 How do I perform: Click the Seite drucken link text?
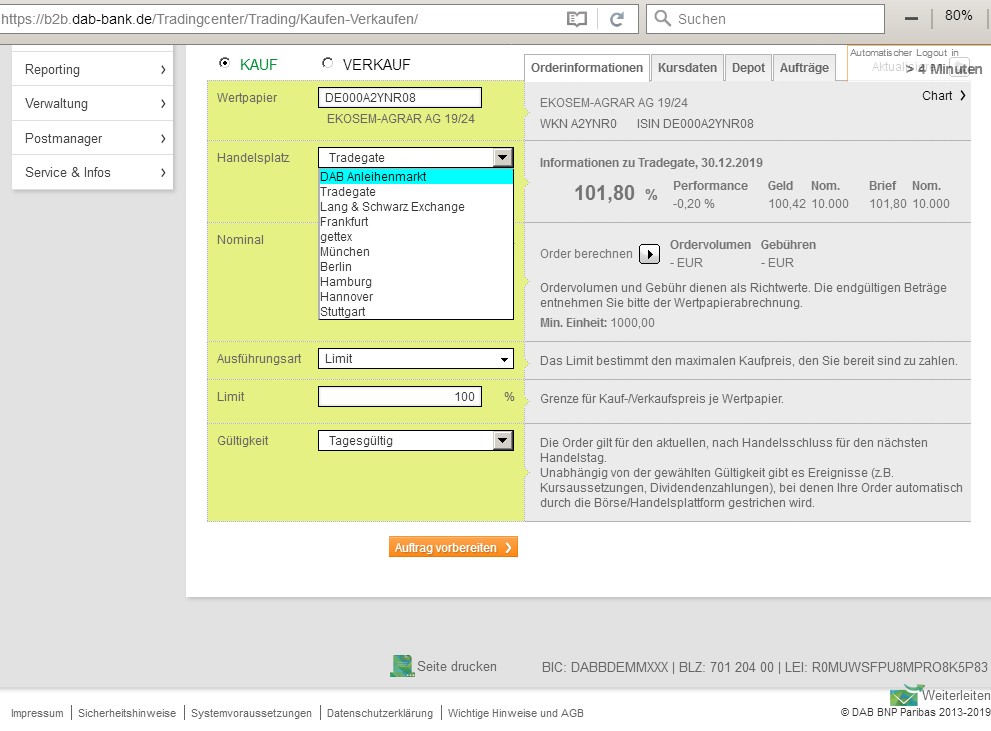[457, 667]
